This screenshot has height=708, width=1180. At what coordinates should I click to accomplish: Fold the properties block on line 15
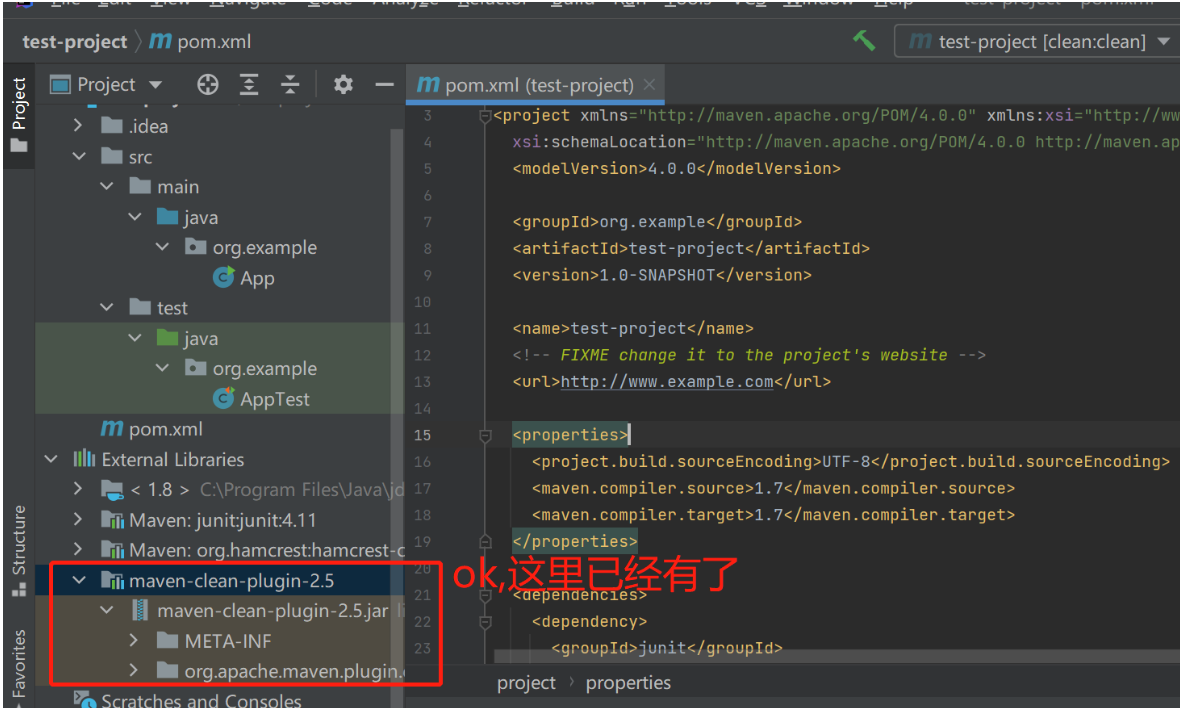(485, 435)
